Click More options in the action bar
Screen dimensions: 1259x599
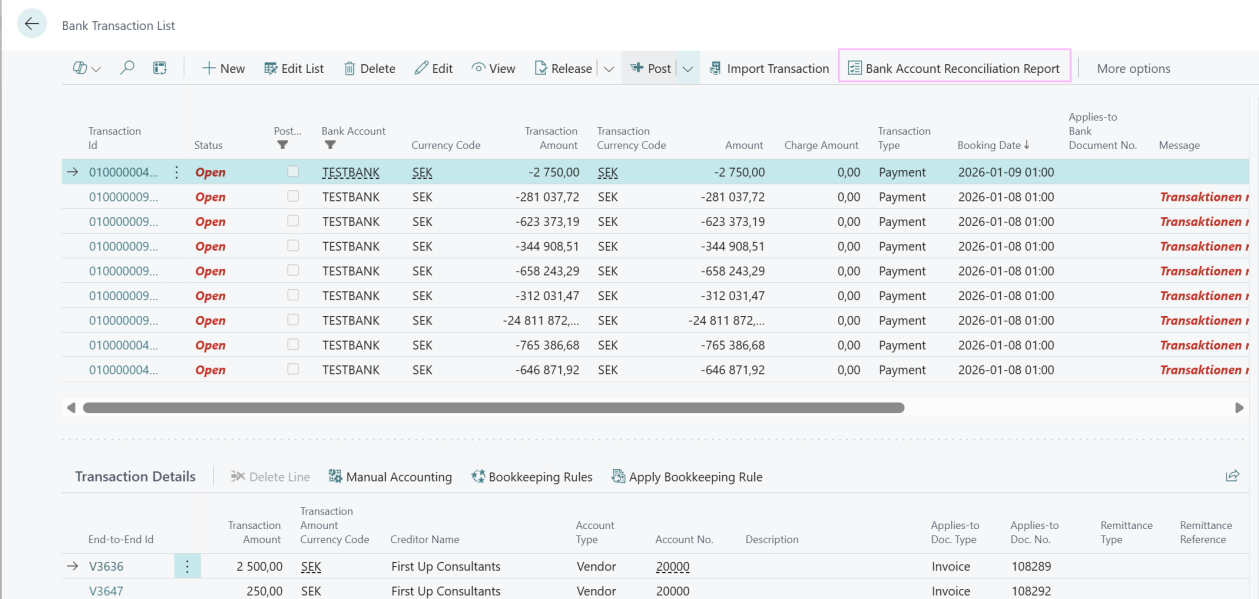(1133, 68)
